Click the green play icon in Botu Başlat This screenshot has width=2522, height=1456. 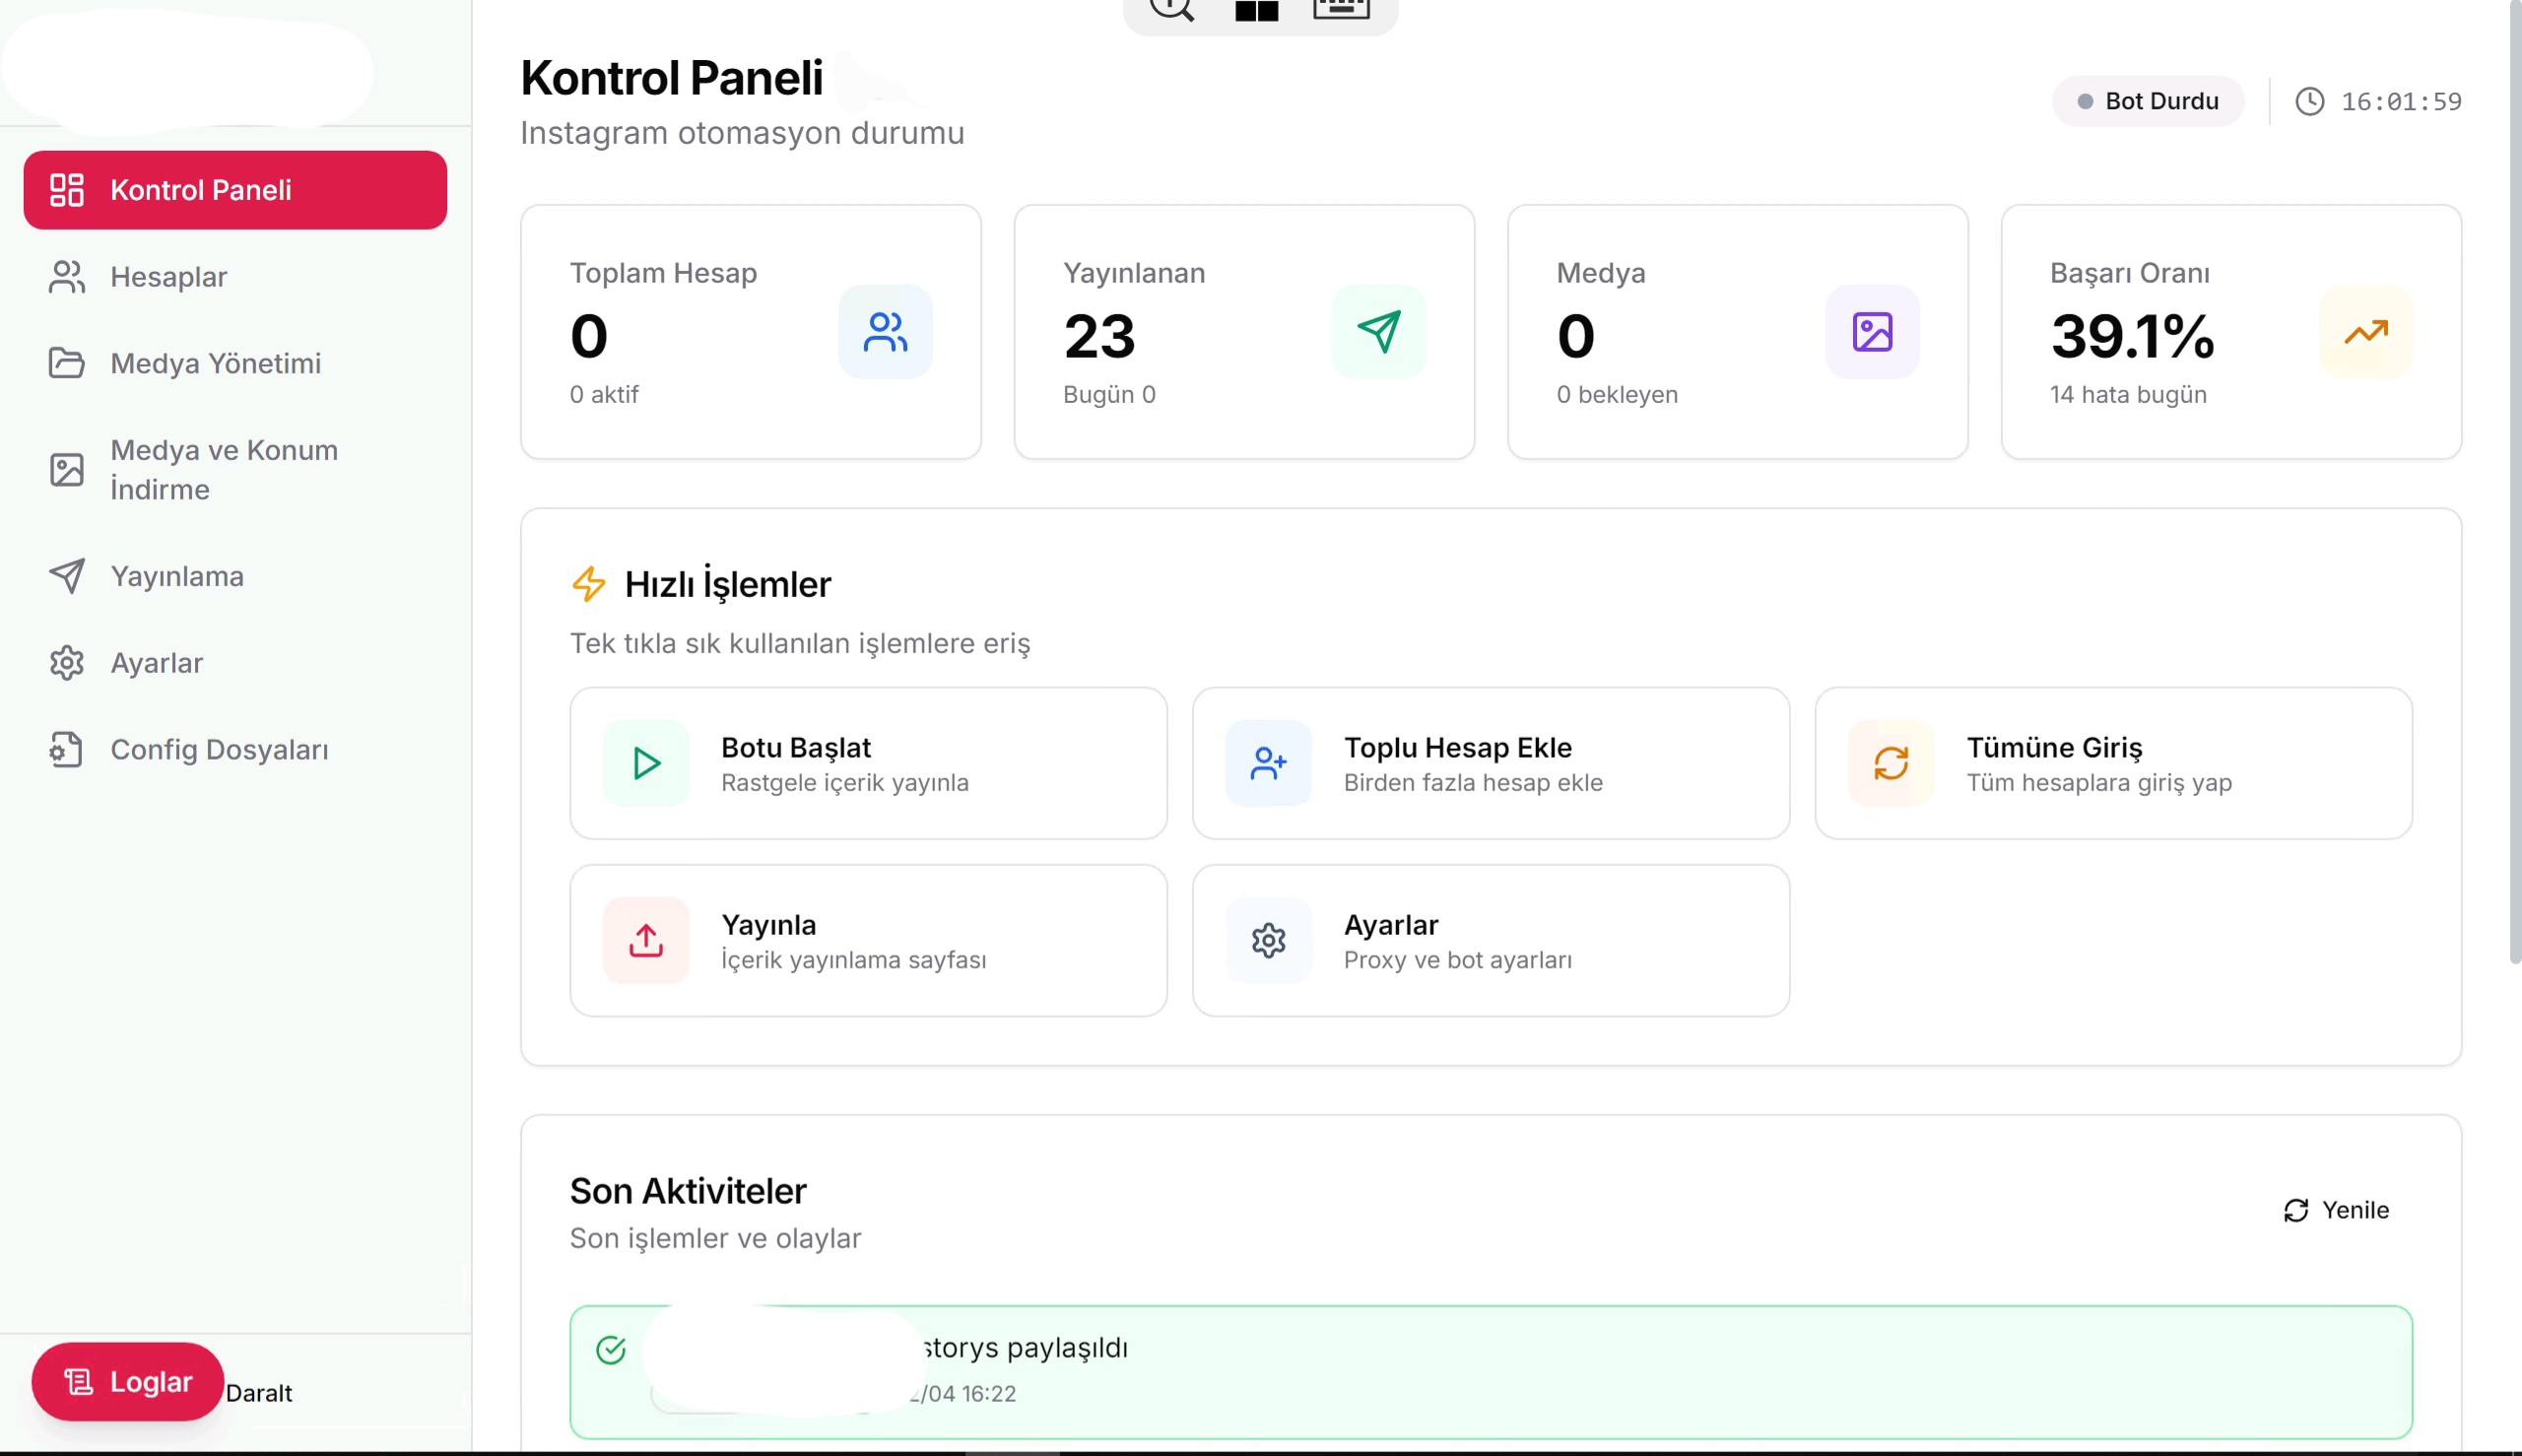point(646,763)
